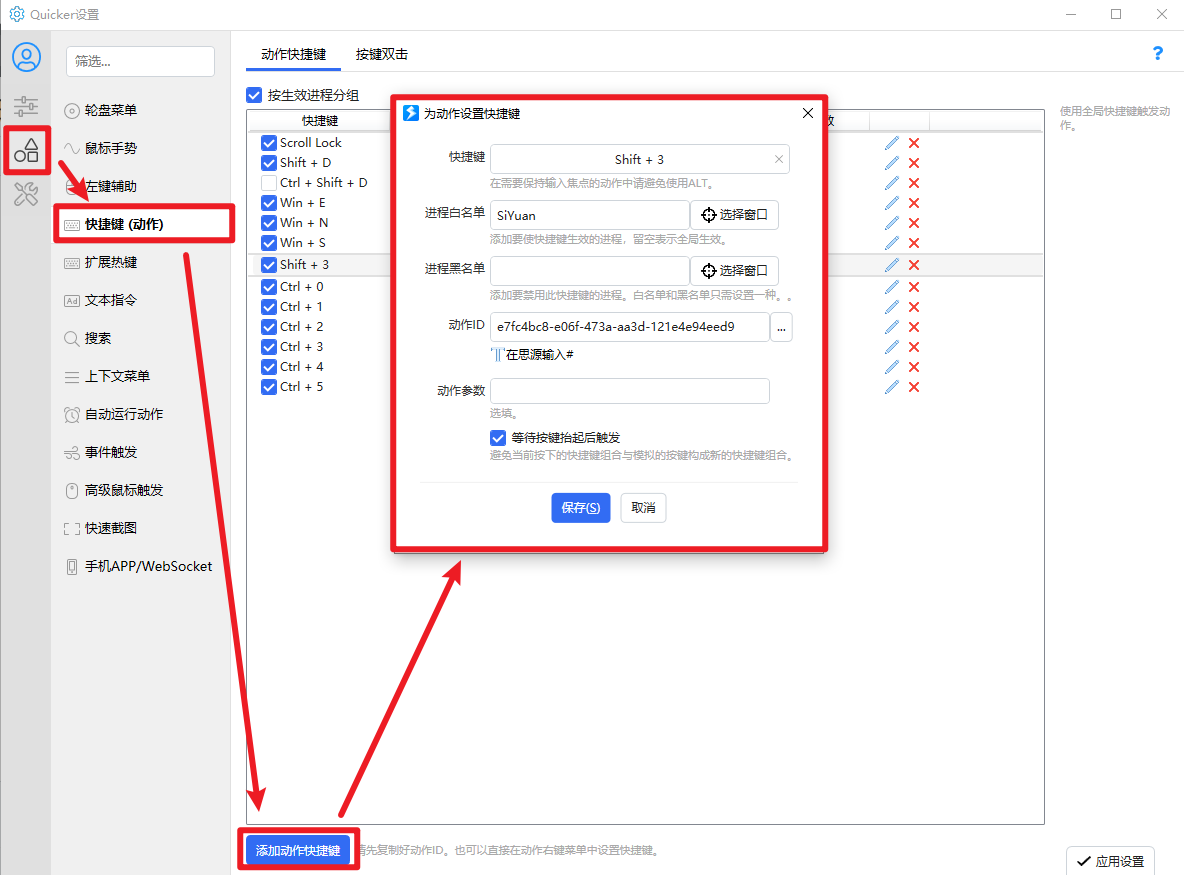Edit the Shift + D row pencil icon

point(892,163)
